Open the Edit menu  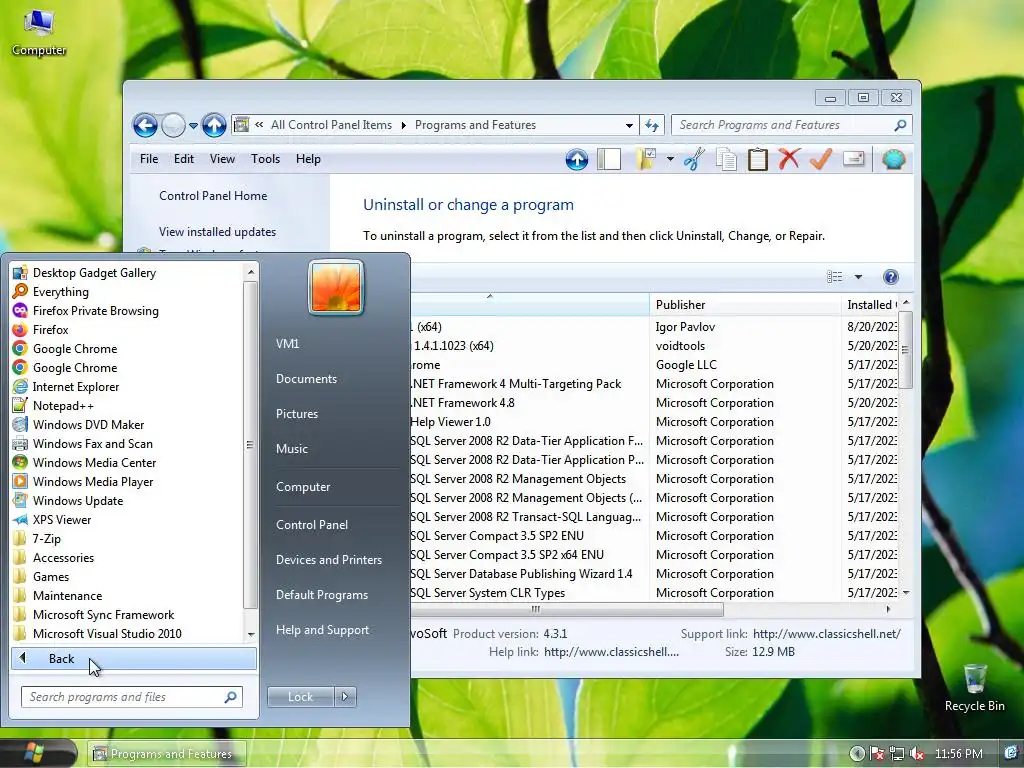(184, 159)
